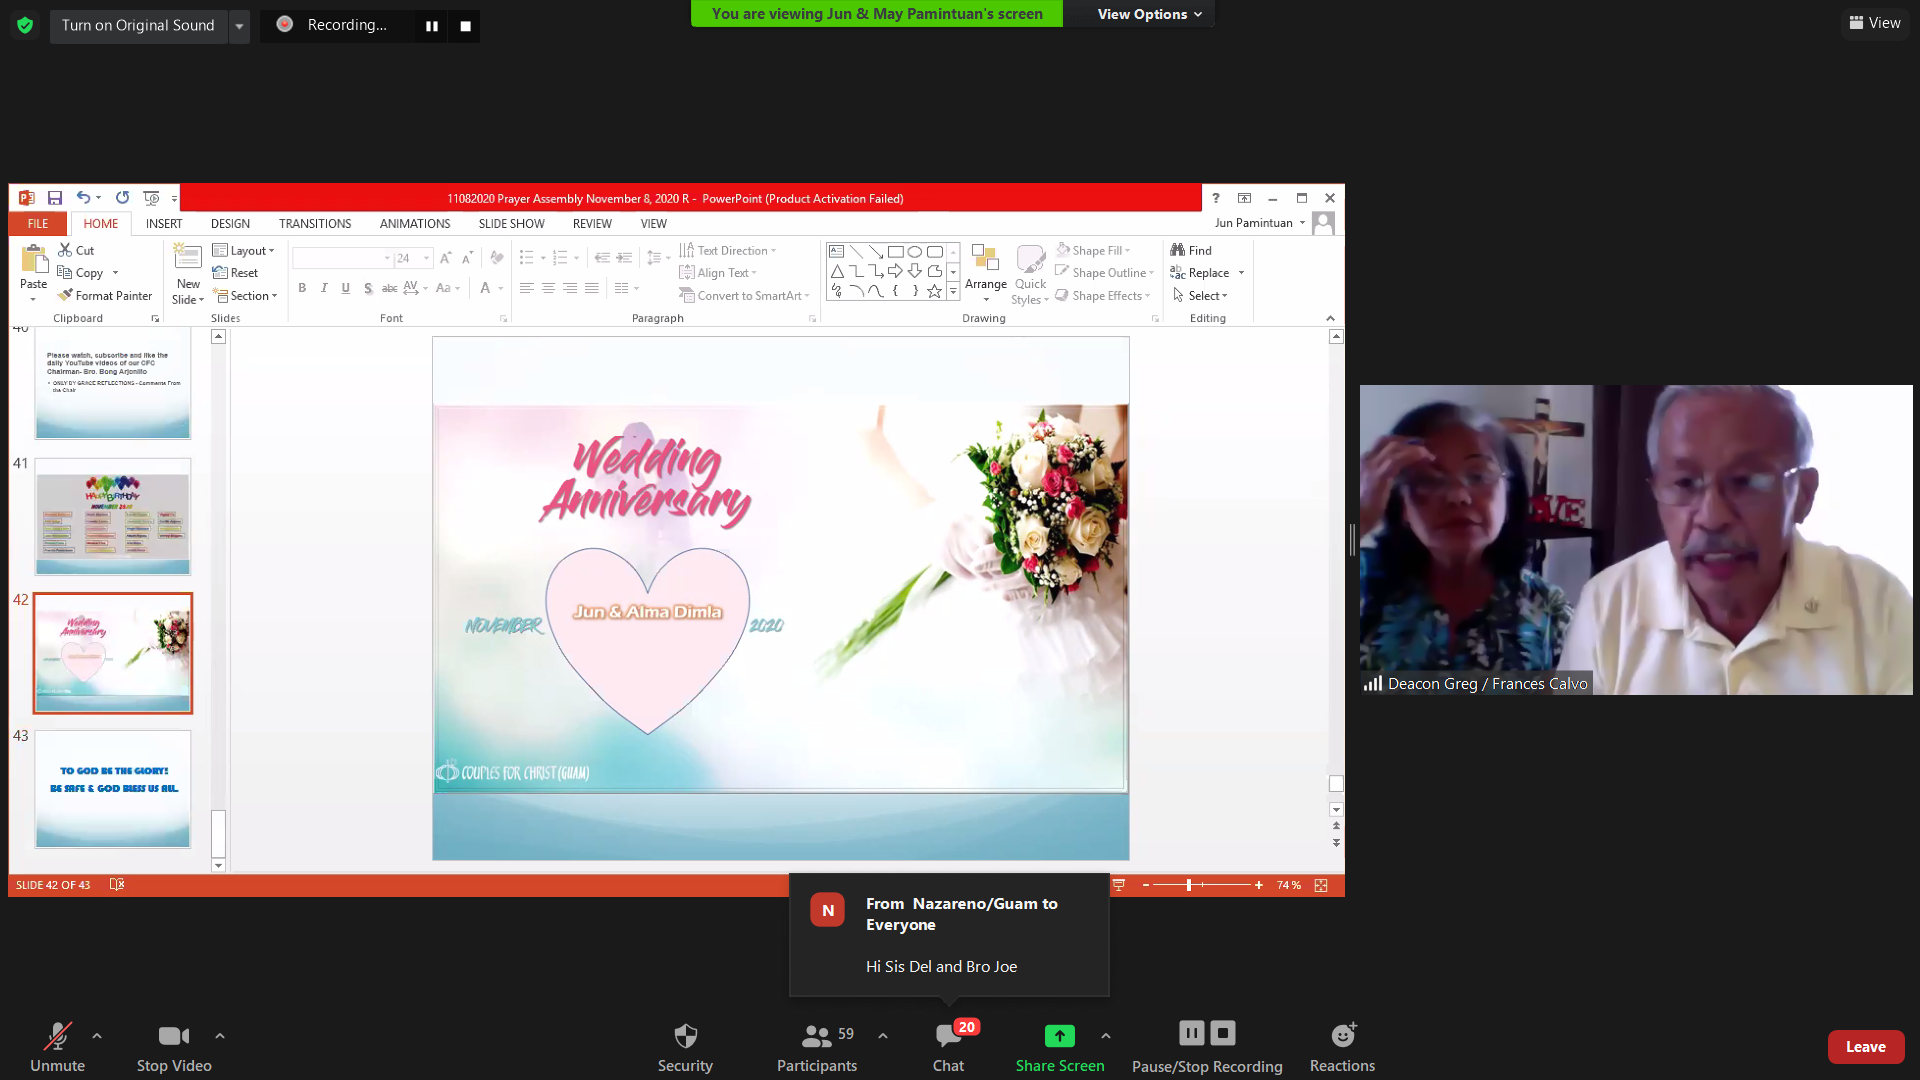Click Stop Video camera icon
1920x1080 pixels.
pyautogui.click(x=174, y=1036)
